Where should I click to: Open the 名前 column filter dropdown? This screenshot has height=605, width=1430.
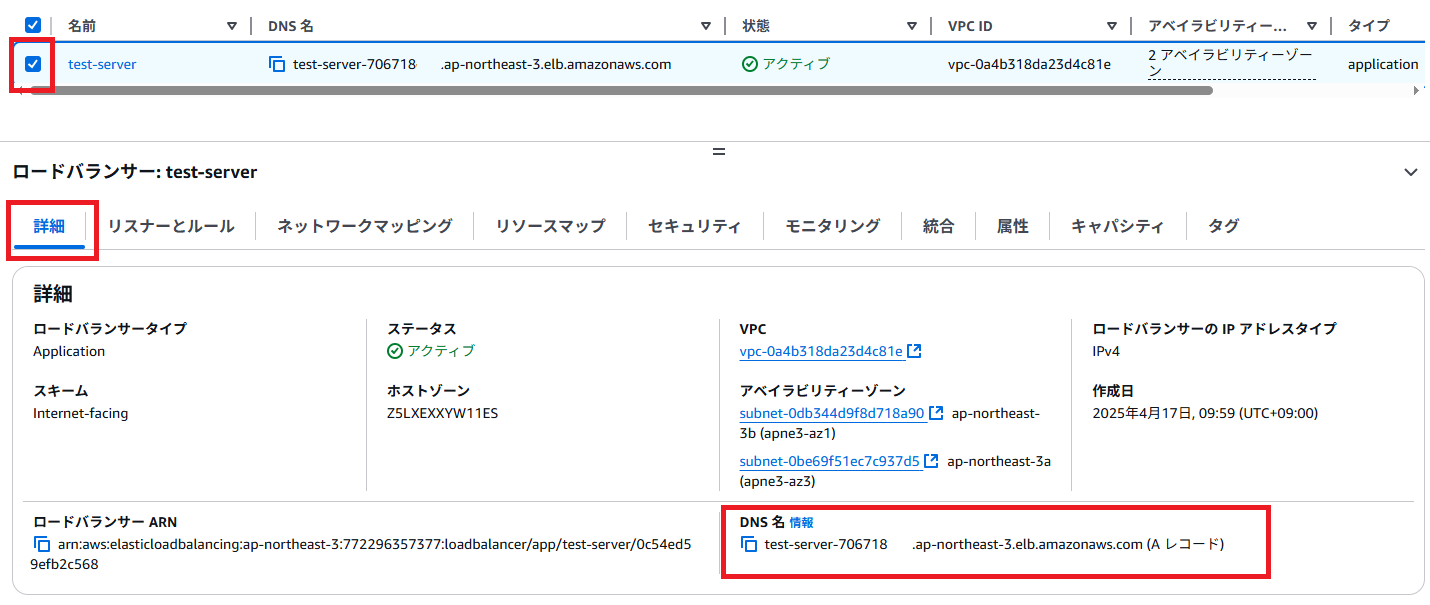coord(233,25)
